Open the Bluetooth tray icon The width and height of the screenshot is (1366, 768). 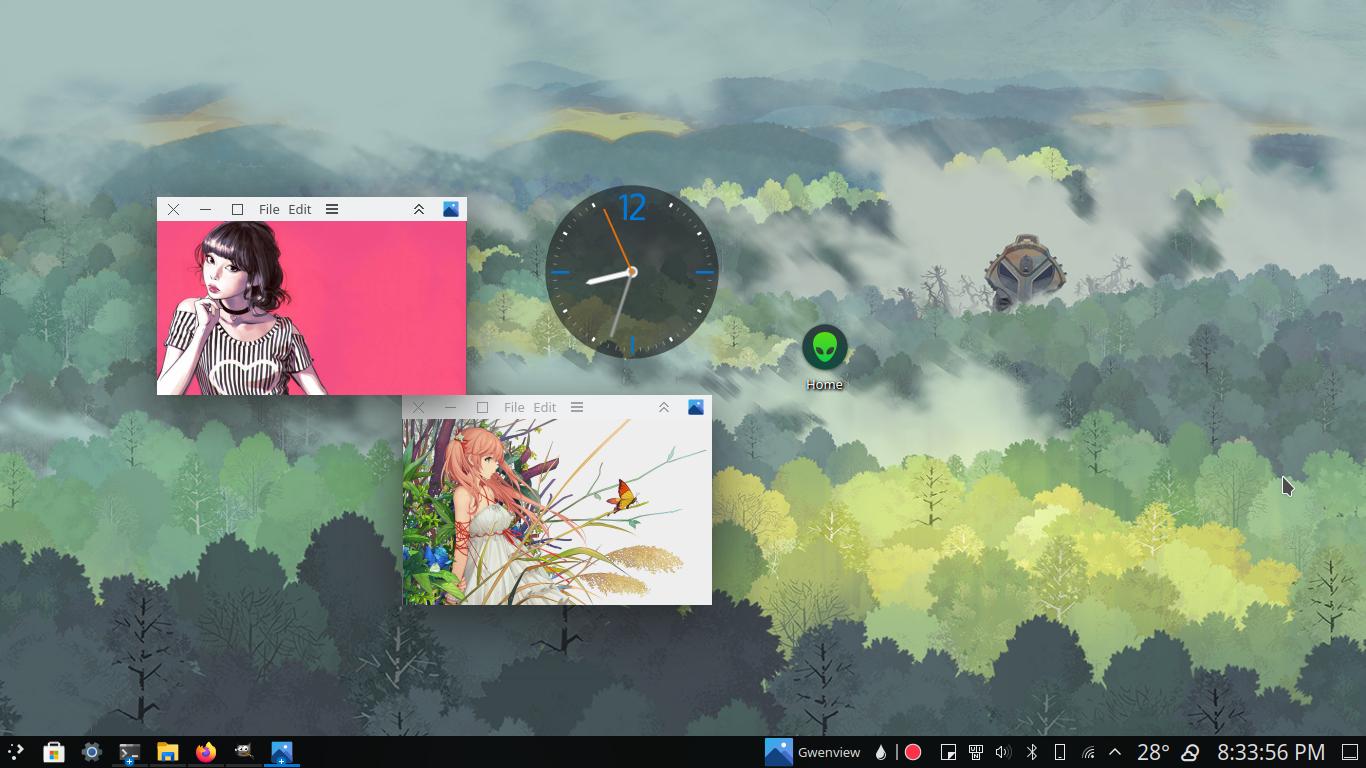[1032, 752]
